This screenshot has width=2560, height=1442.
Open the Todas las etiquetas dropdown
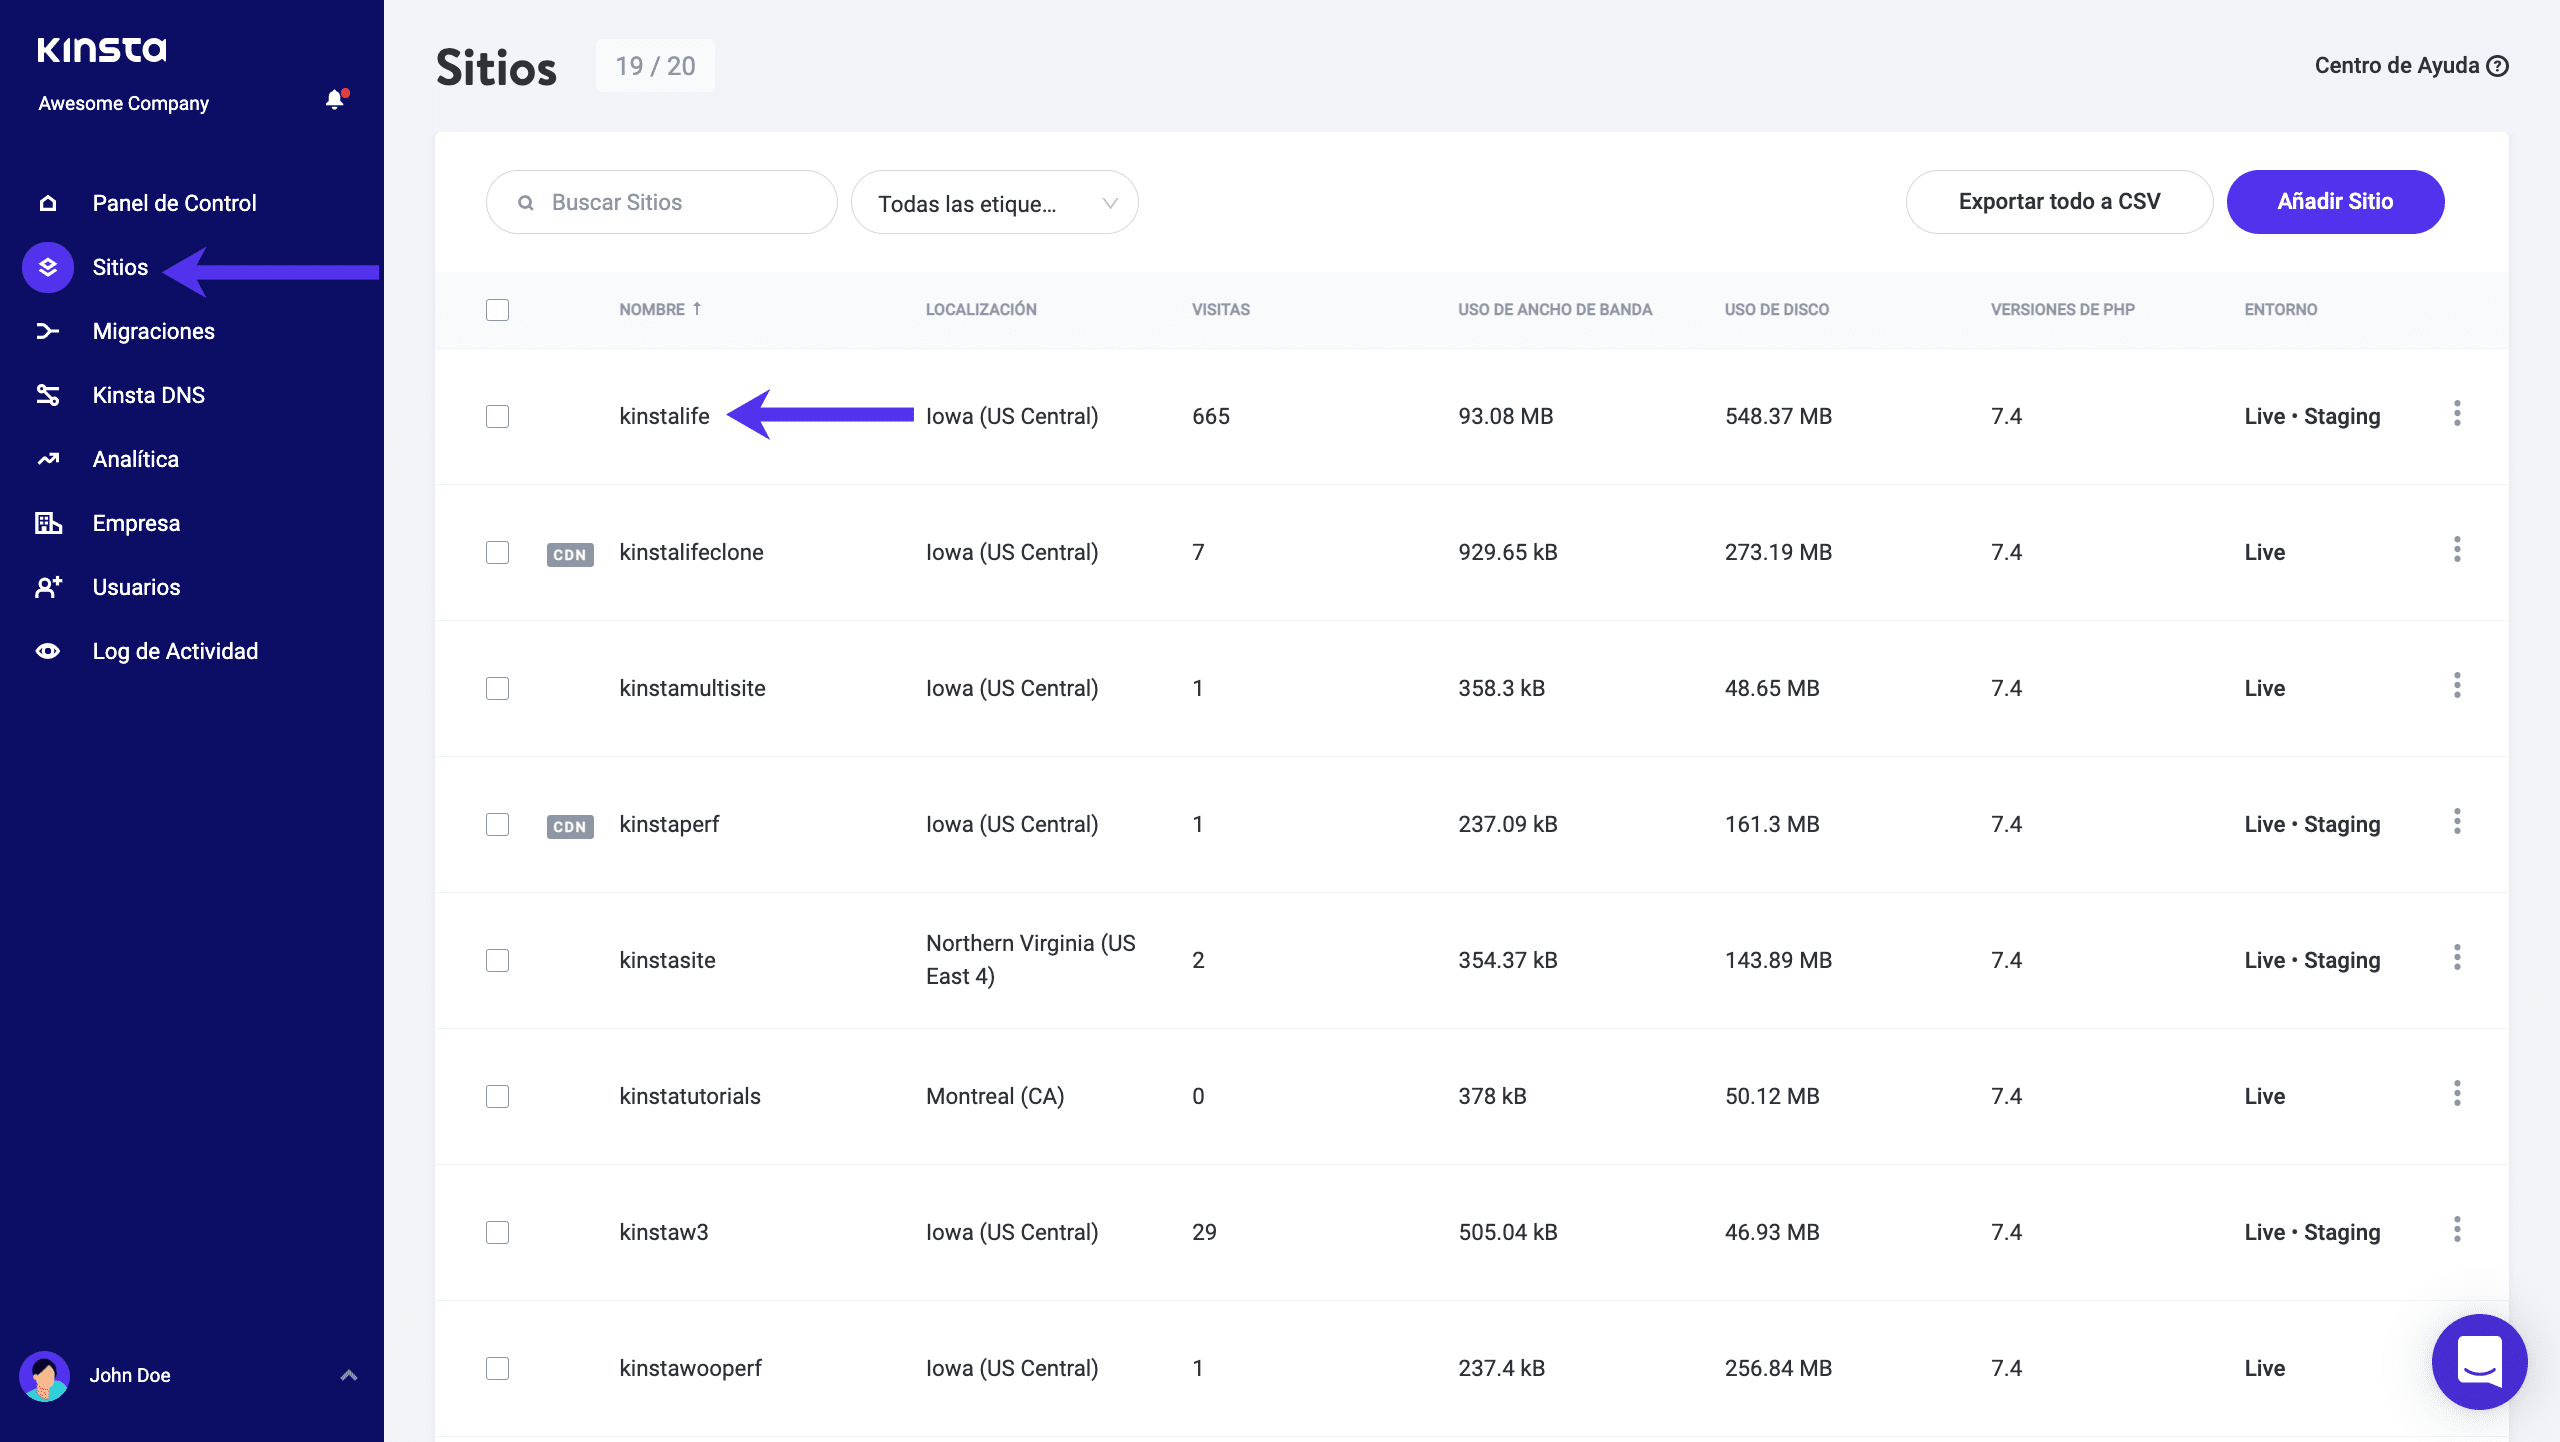(x=994, y=203)
